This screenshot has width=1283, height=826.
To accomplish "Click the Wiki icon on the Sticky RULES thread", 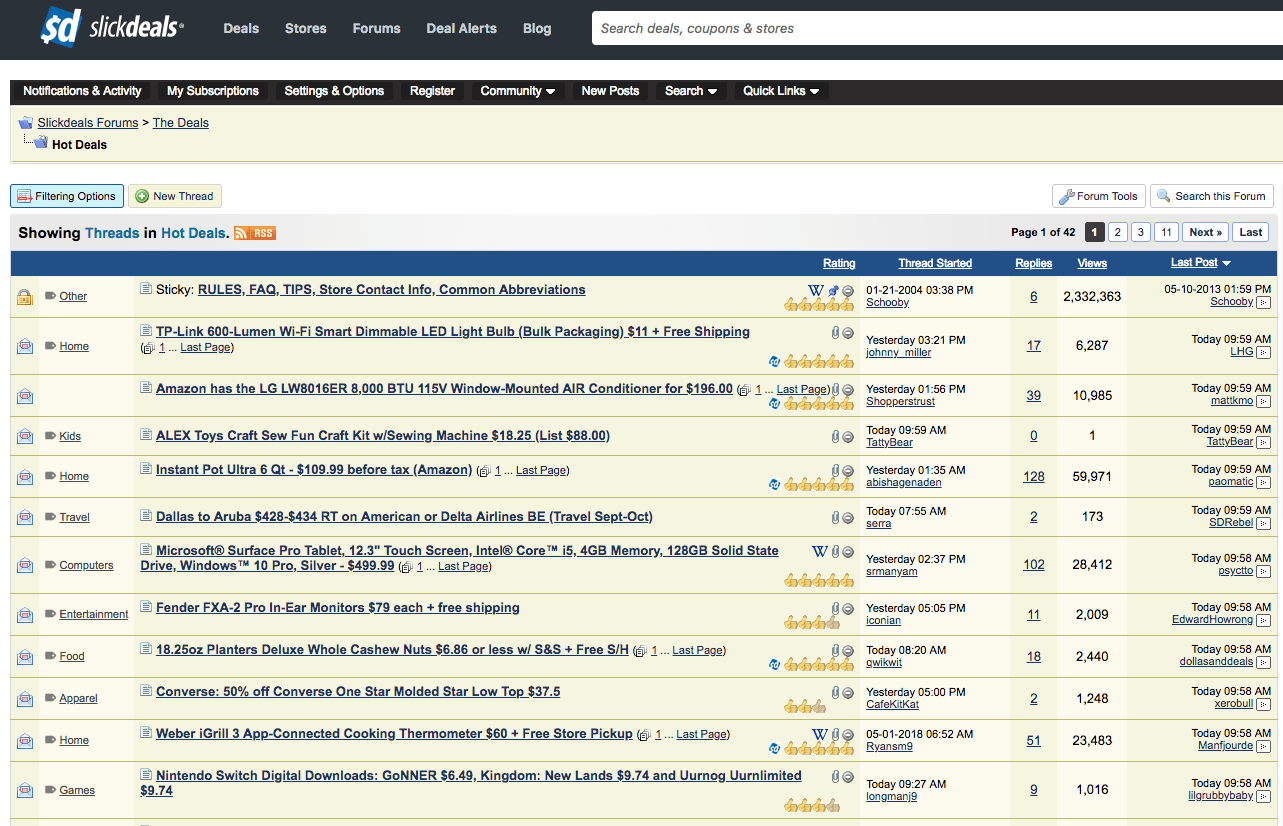I will 817,291.
